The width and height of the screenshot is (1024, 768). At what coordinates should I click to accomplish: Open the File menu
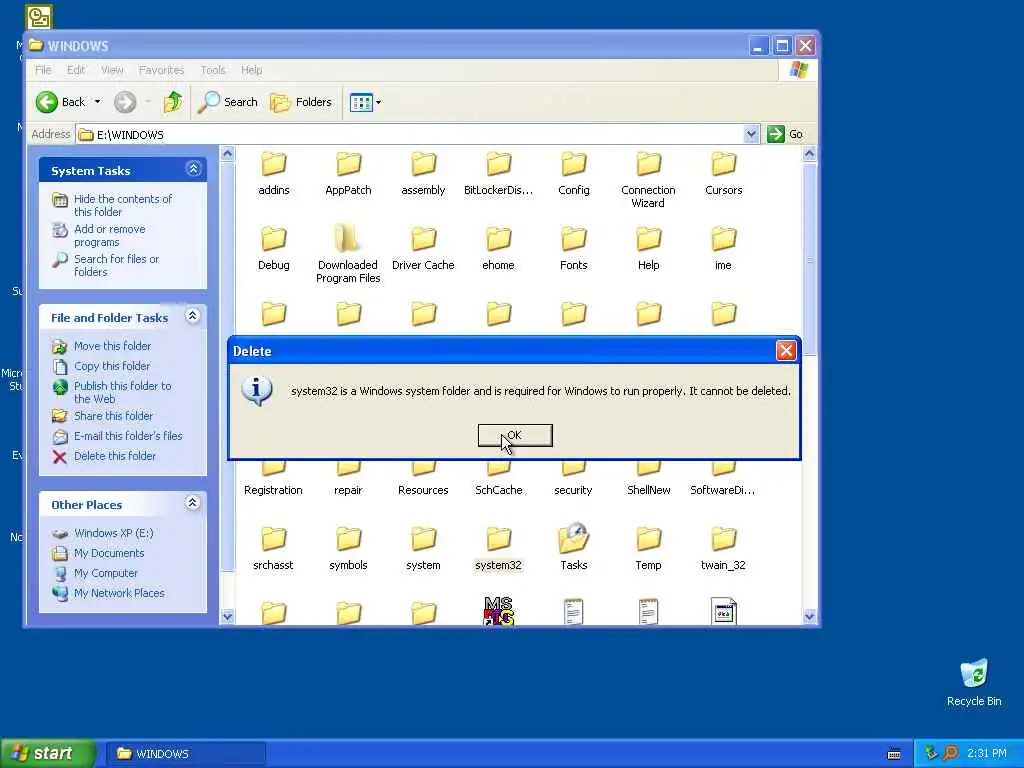pyautogui.click(x=43, y=70)
